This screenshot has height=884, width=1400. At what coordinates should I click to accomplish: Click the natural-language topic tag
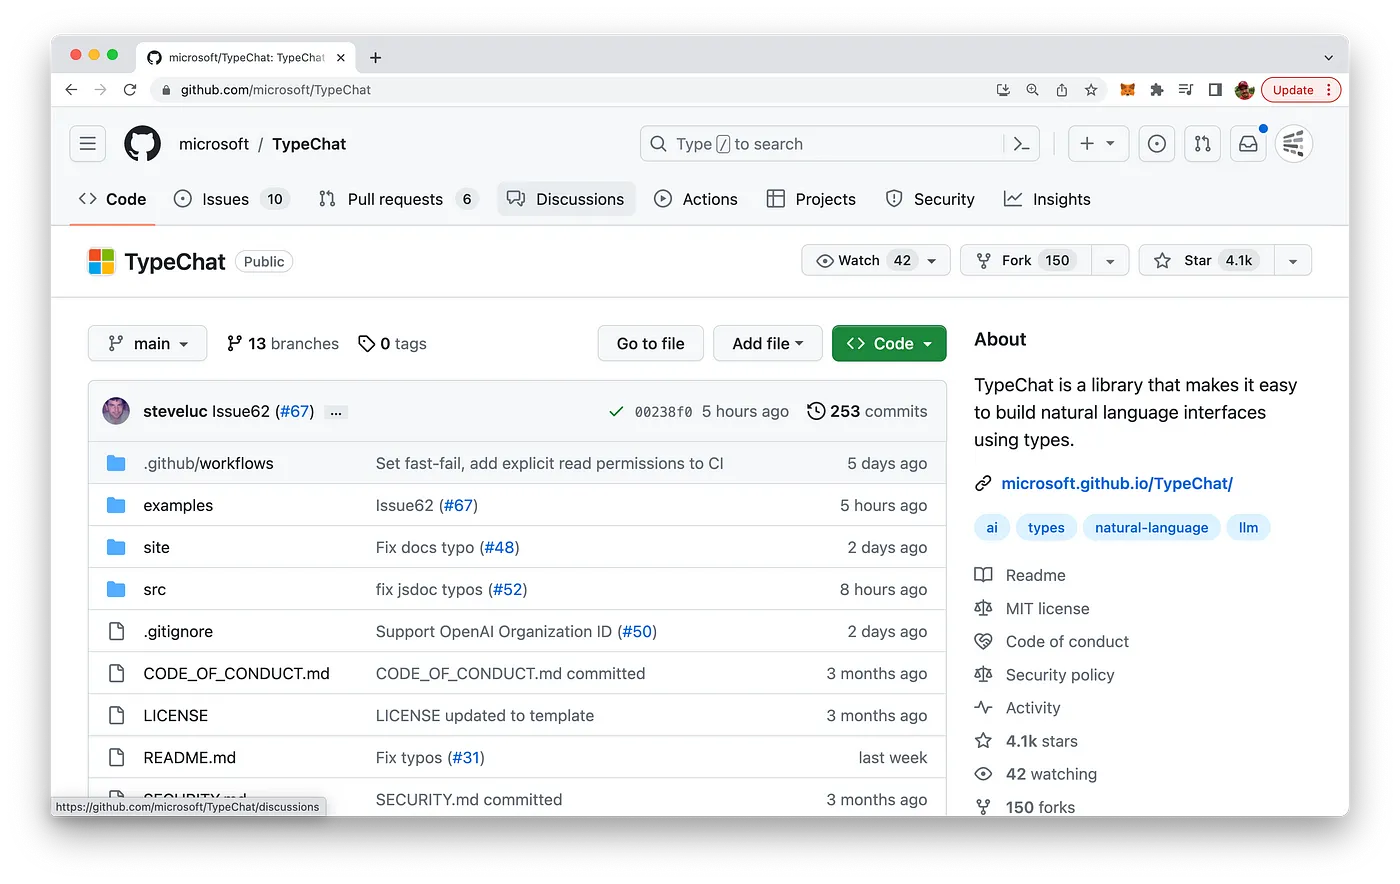coord(1151,527)
